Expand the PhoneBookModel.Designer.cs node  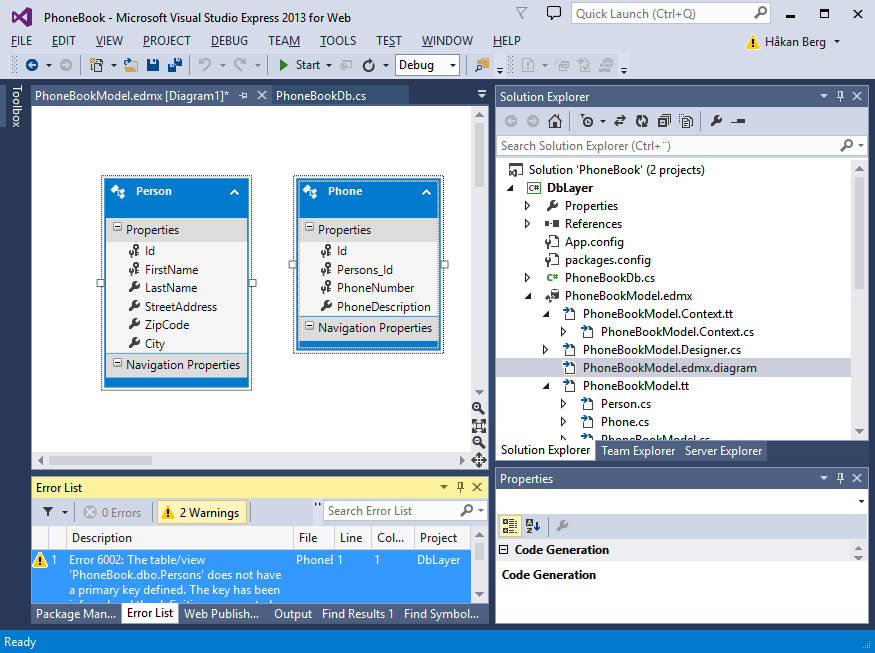pyautogui.click(x=545, y=350)
